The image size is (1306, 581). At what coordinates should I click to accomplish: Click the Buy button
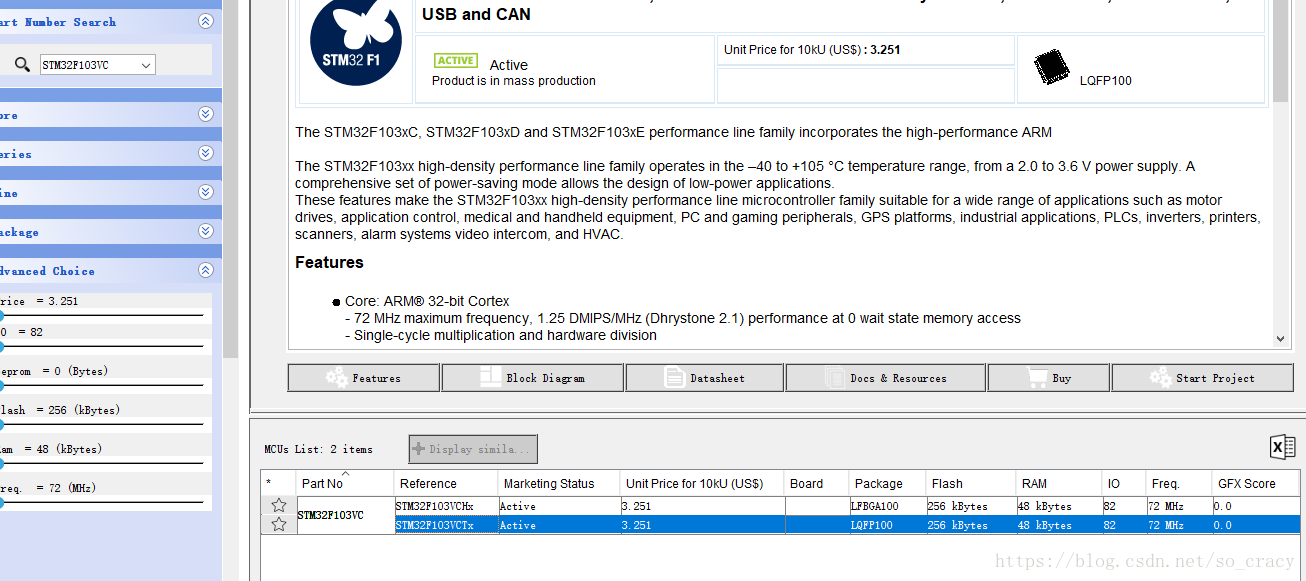(1049, 378)
